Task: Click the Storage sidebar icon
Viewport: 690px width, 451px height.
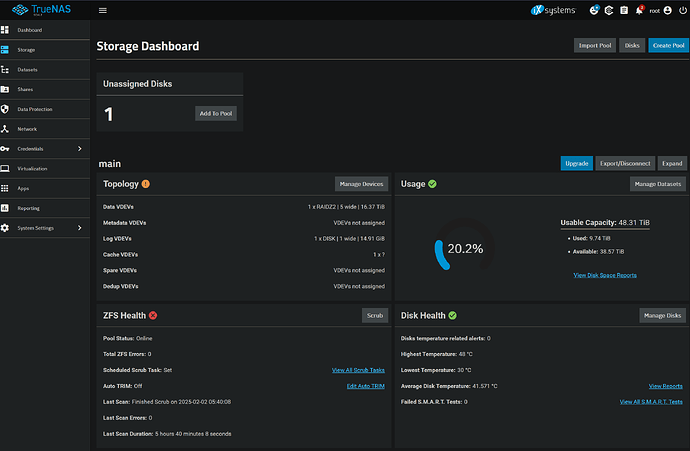Action: point(5,50)
